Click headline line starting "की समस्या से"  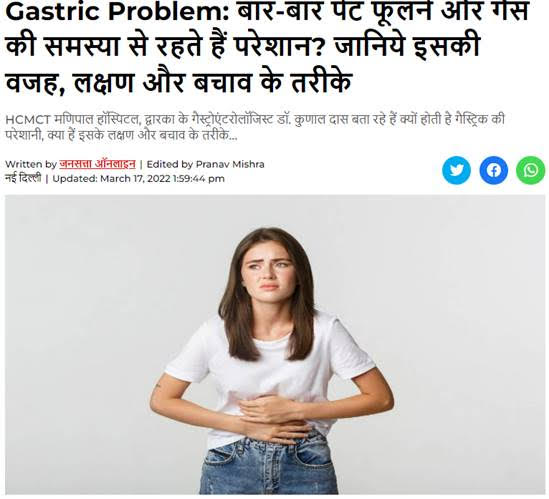tap(242, 46)
